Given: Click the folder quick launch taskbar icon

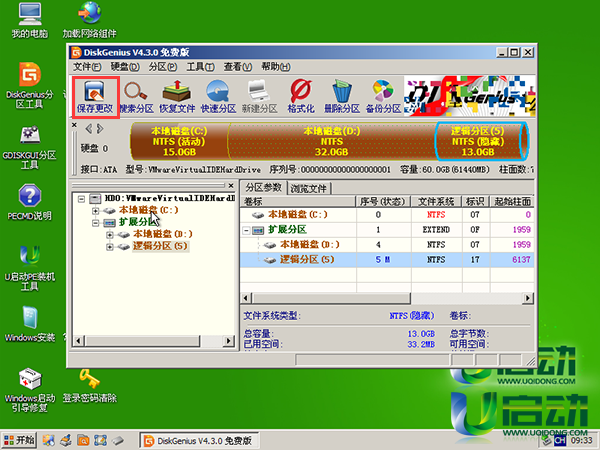Looking at the screenshot, I should coord(83,440).
